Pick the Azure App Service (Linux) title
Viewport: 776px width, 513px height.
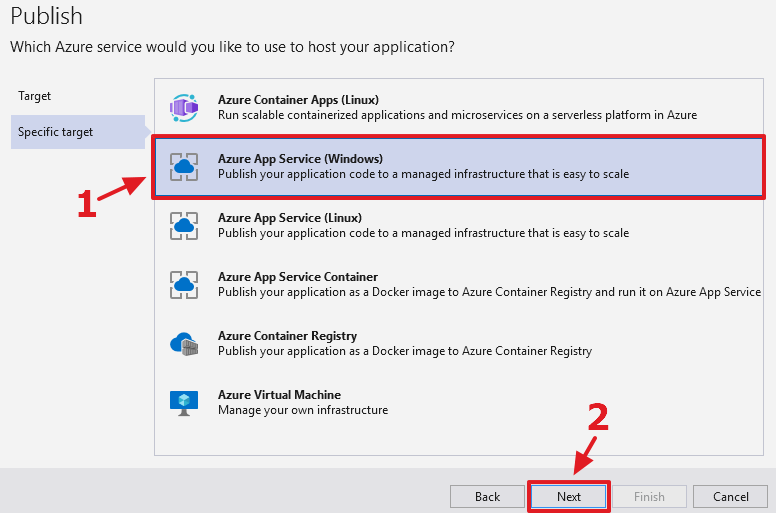[289, 218]
